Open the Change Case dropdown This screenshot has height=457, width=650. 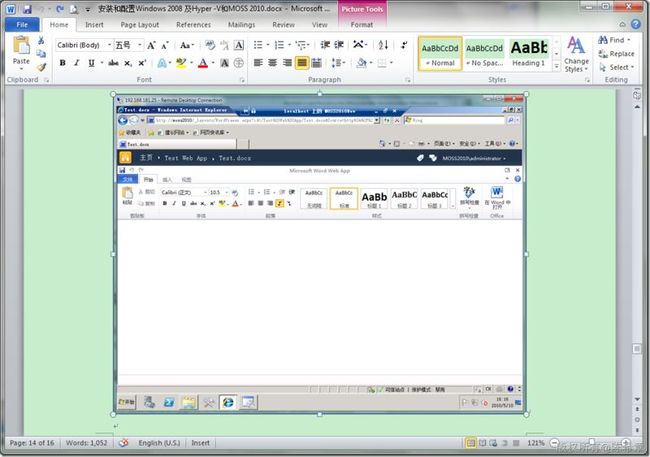187,45
